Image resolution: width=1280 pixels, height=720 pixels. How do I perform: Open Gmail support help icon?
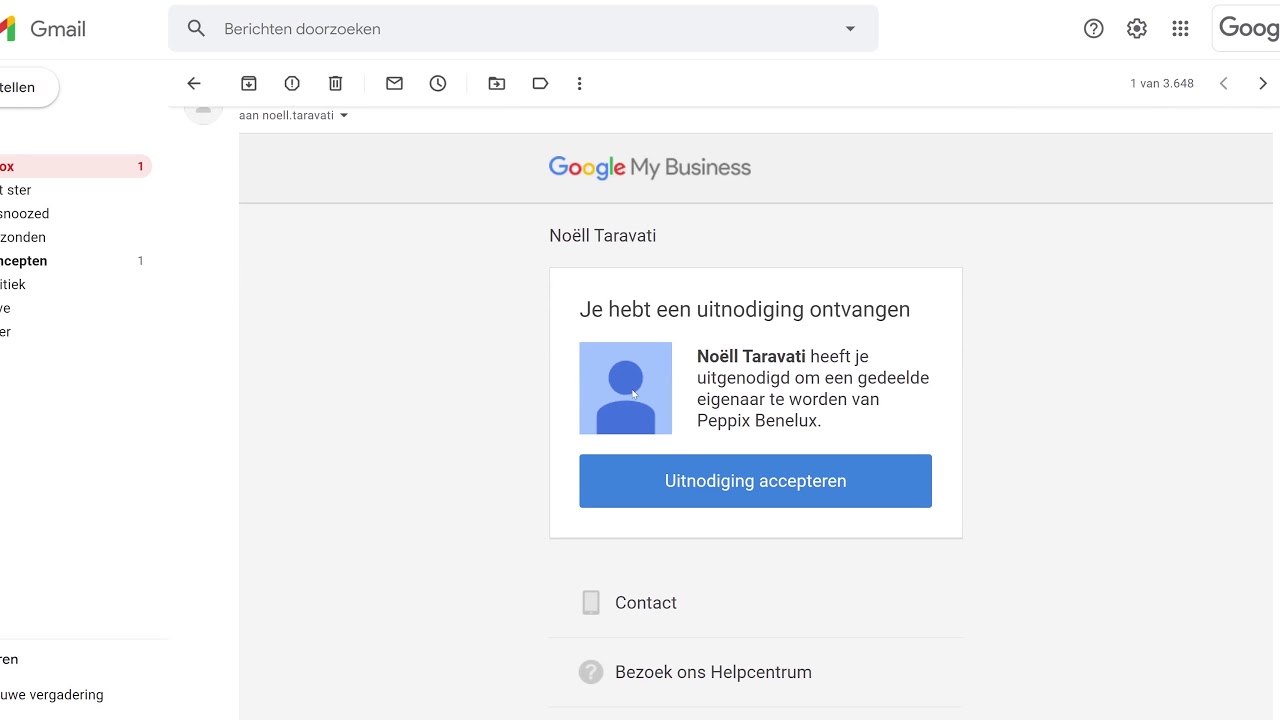coord(1094,29)
